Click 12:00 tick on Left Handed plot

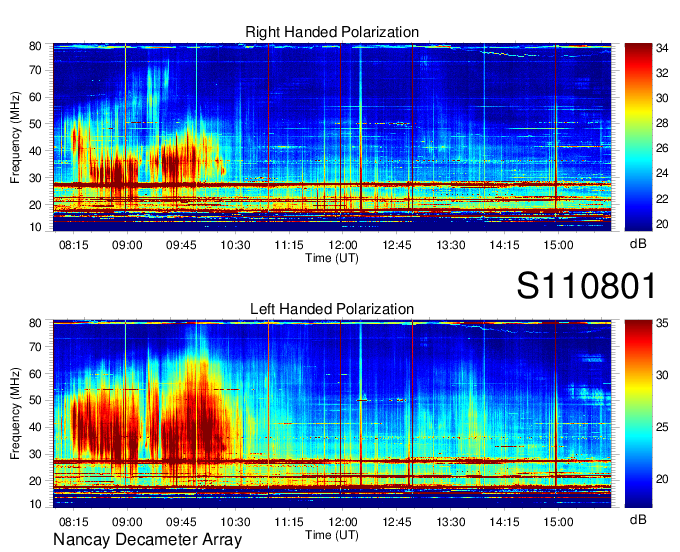click(343, 522)
